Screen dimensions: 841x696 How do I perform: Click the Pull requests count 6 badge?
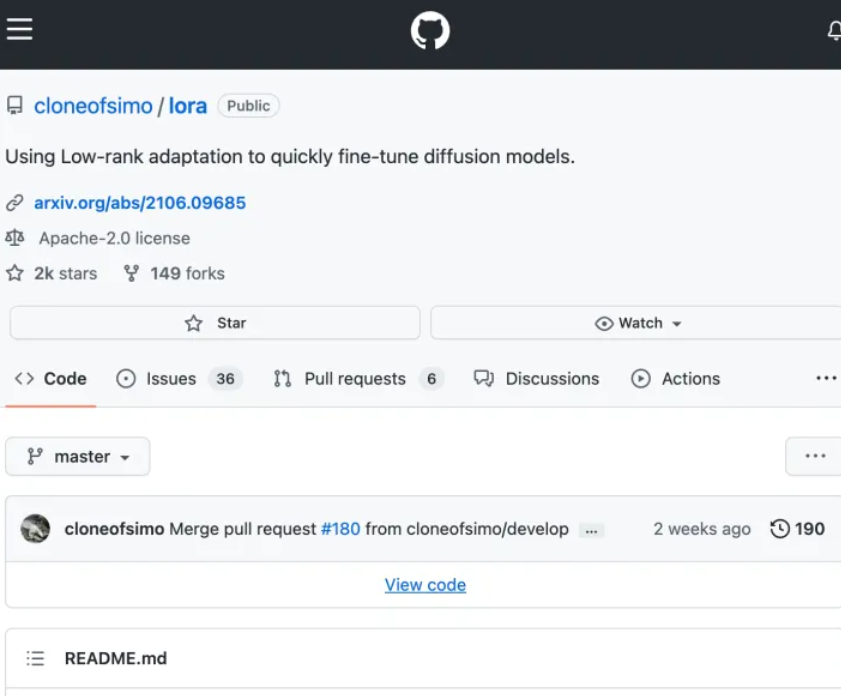click(x=431, y=379)
